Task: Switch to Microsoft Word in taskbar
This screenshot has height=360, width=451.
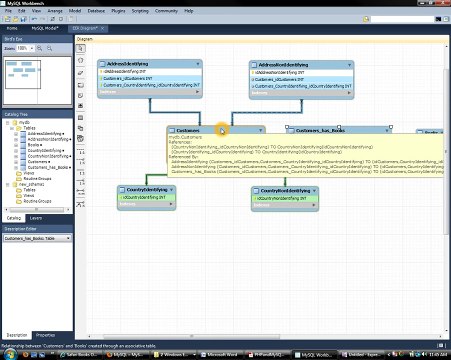Action: [x=222, y=355]
